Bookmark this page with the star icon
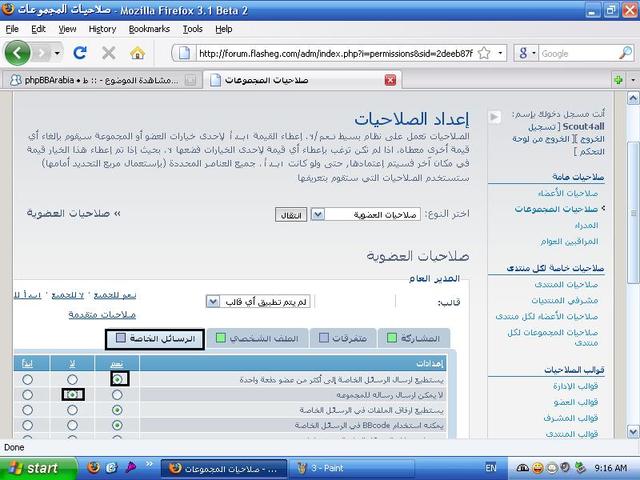The height and width of the screenshot is (480, 640). (x=484, y=53)
